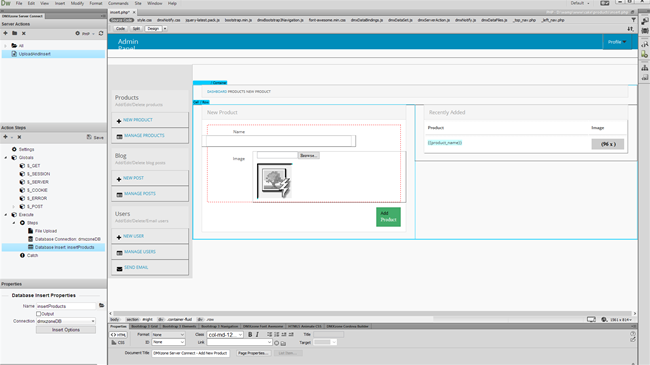This screenshot has height=365, width=650.
Task: Apply bold formatting in Properties panel
Action: (250, 334)
